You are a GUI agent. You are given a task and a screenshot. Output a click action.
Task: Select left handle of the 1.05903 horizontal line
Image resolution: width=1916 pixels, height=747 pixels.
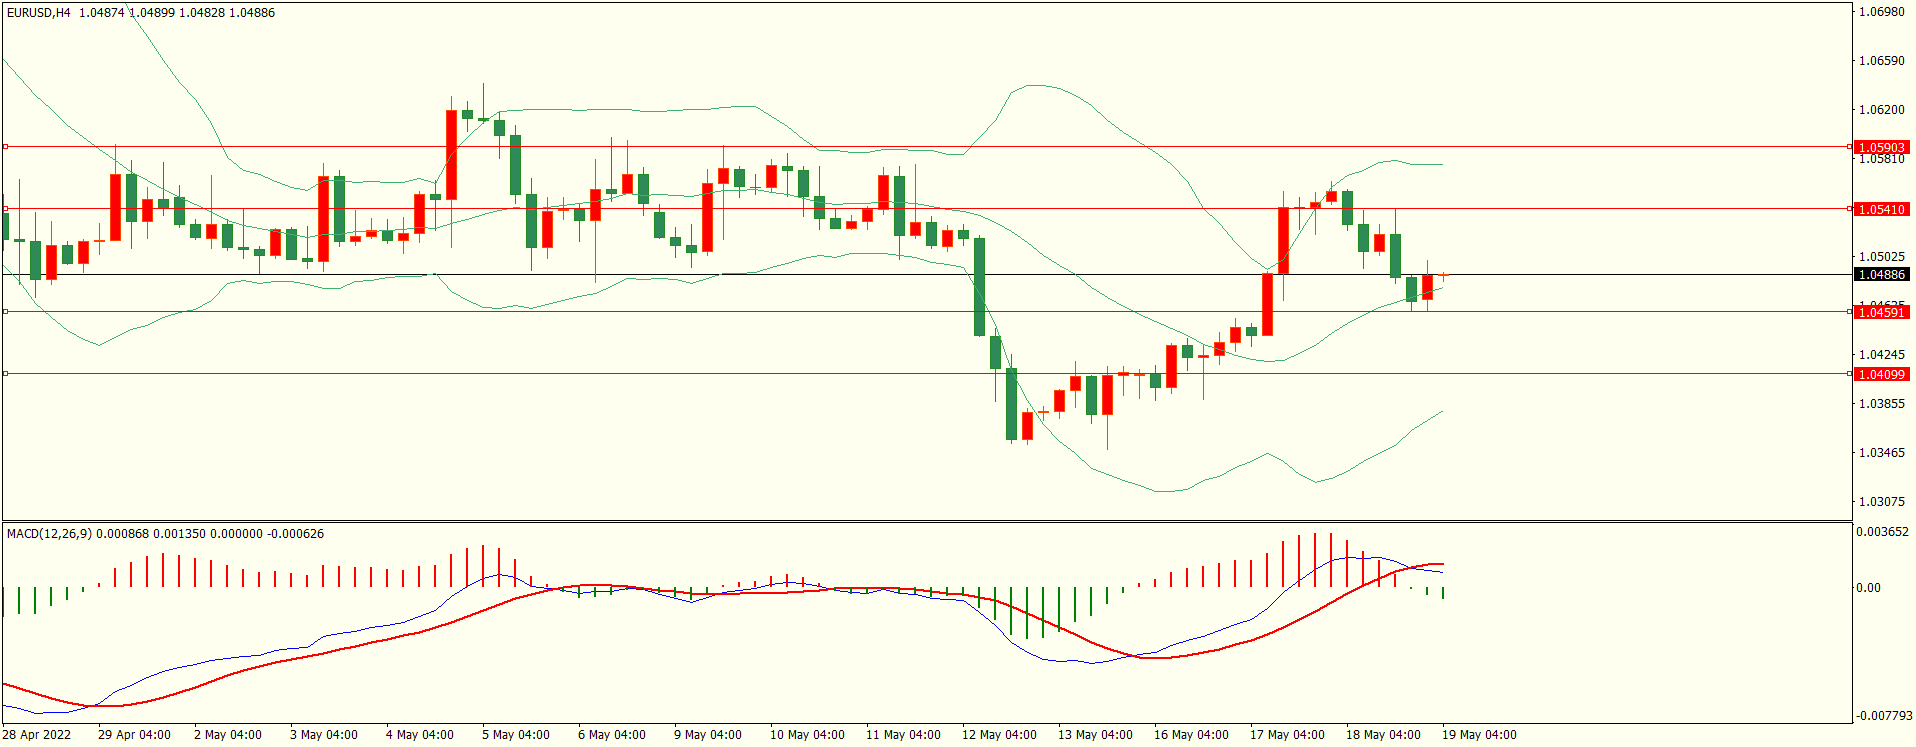[x=5, y=147]
